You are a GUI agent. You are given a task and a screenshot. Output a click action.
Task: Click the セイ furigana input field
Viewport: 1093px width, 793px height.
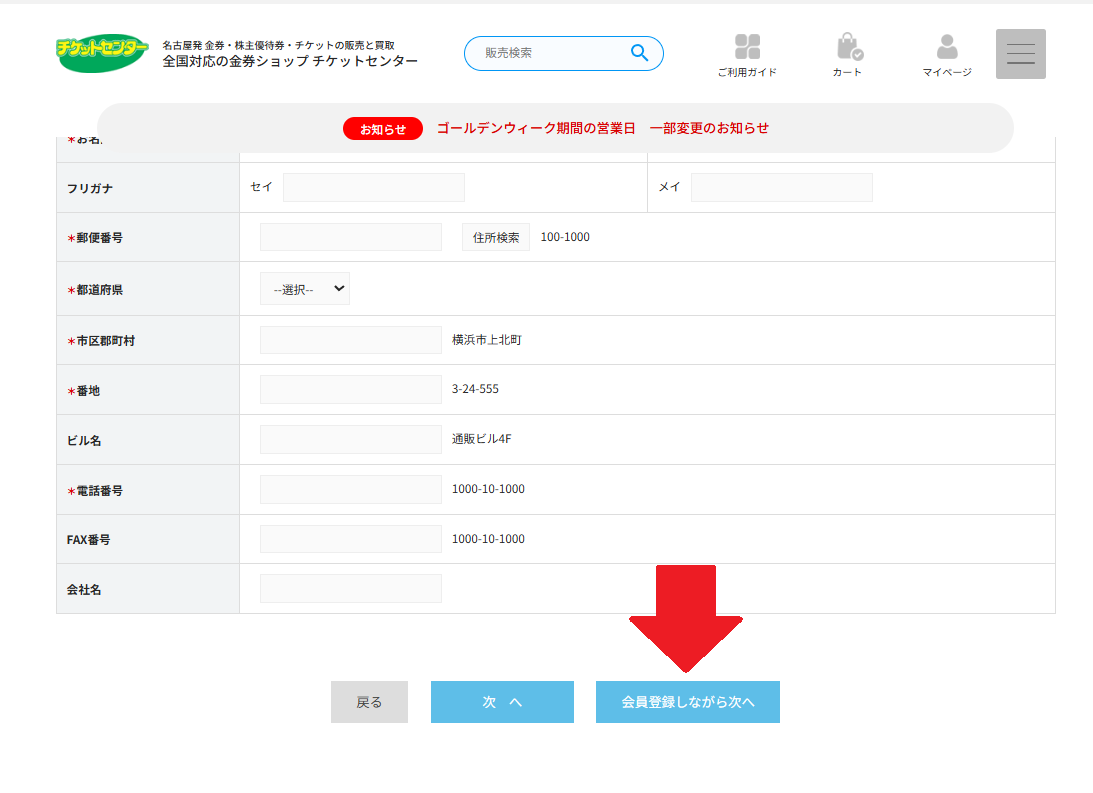[x=374, y=187]
